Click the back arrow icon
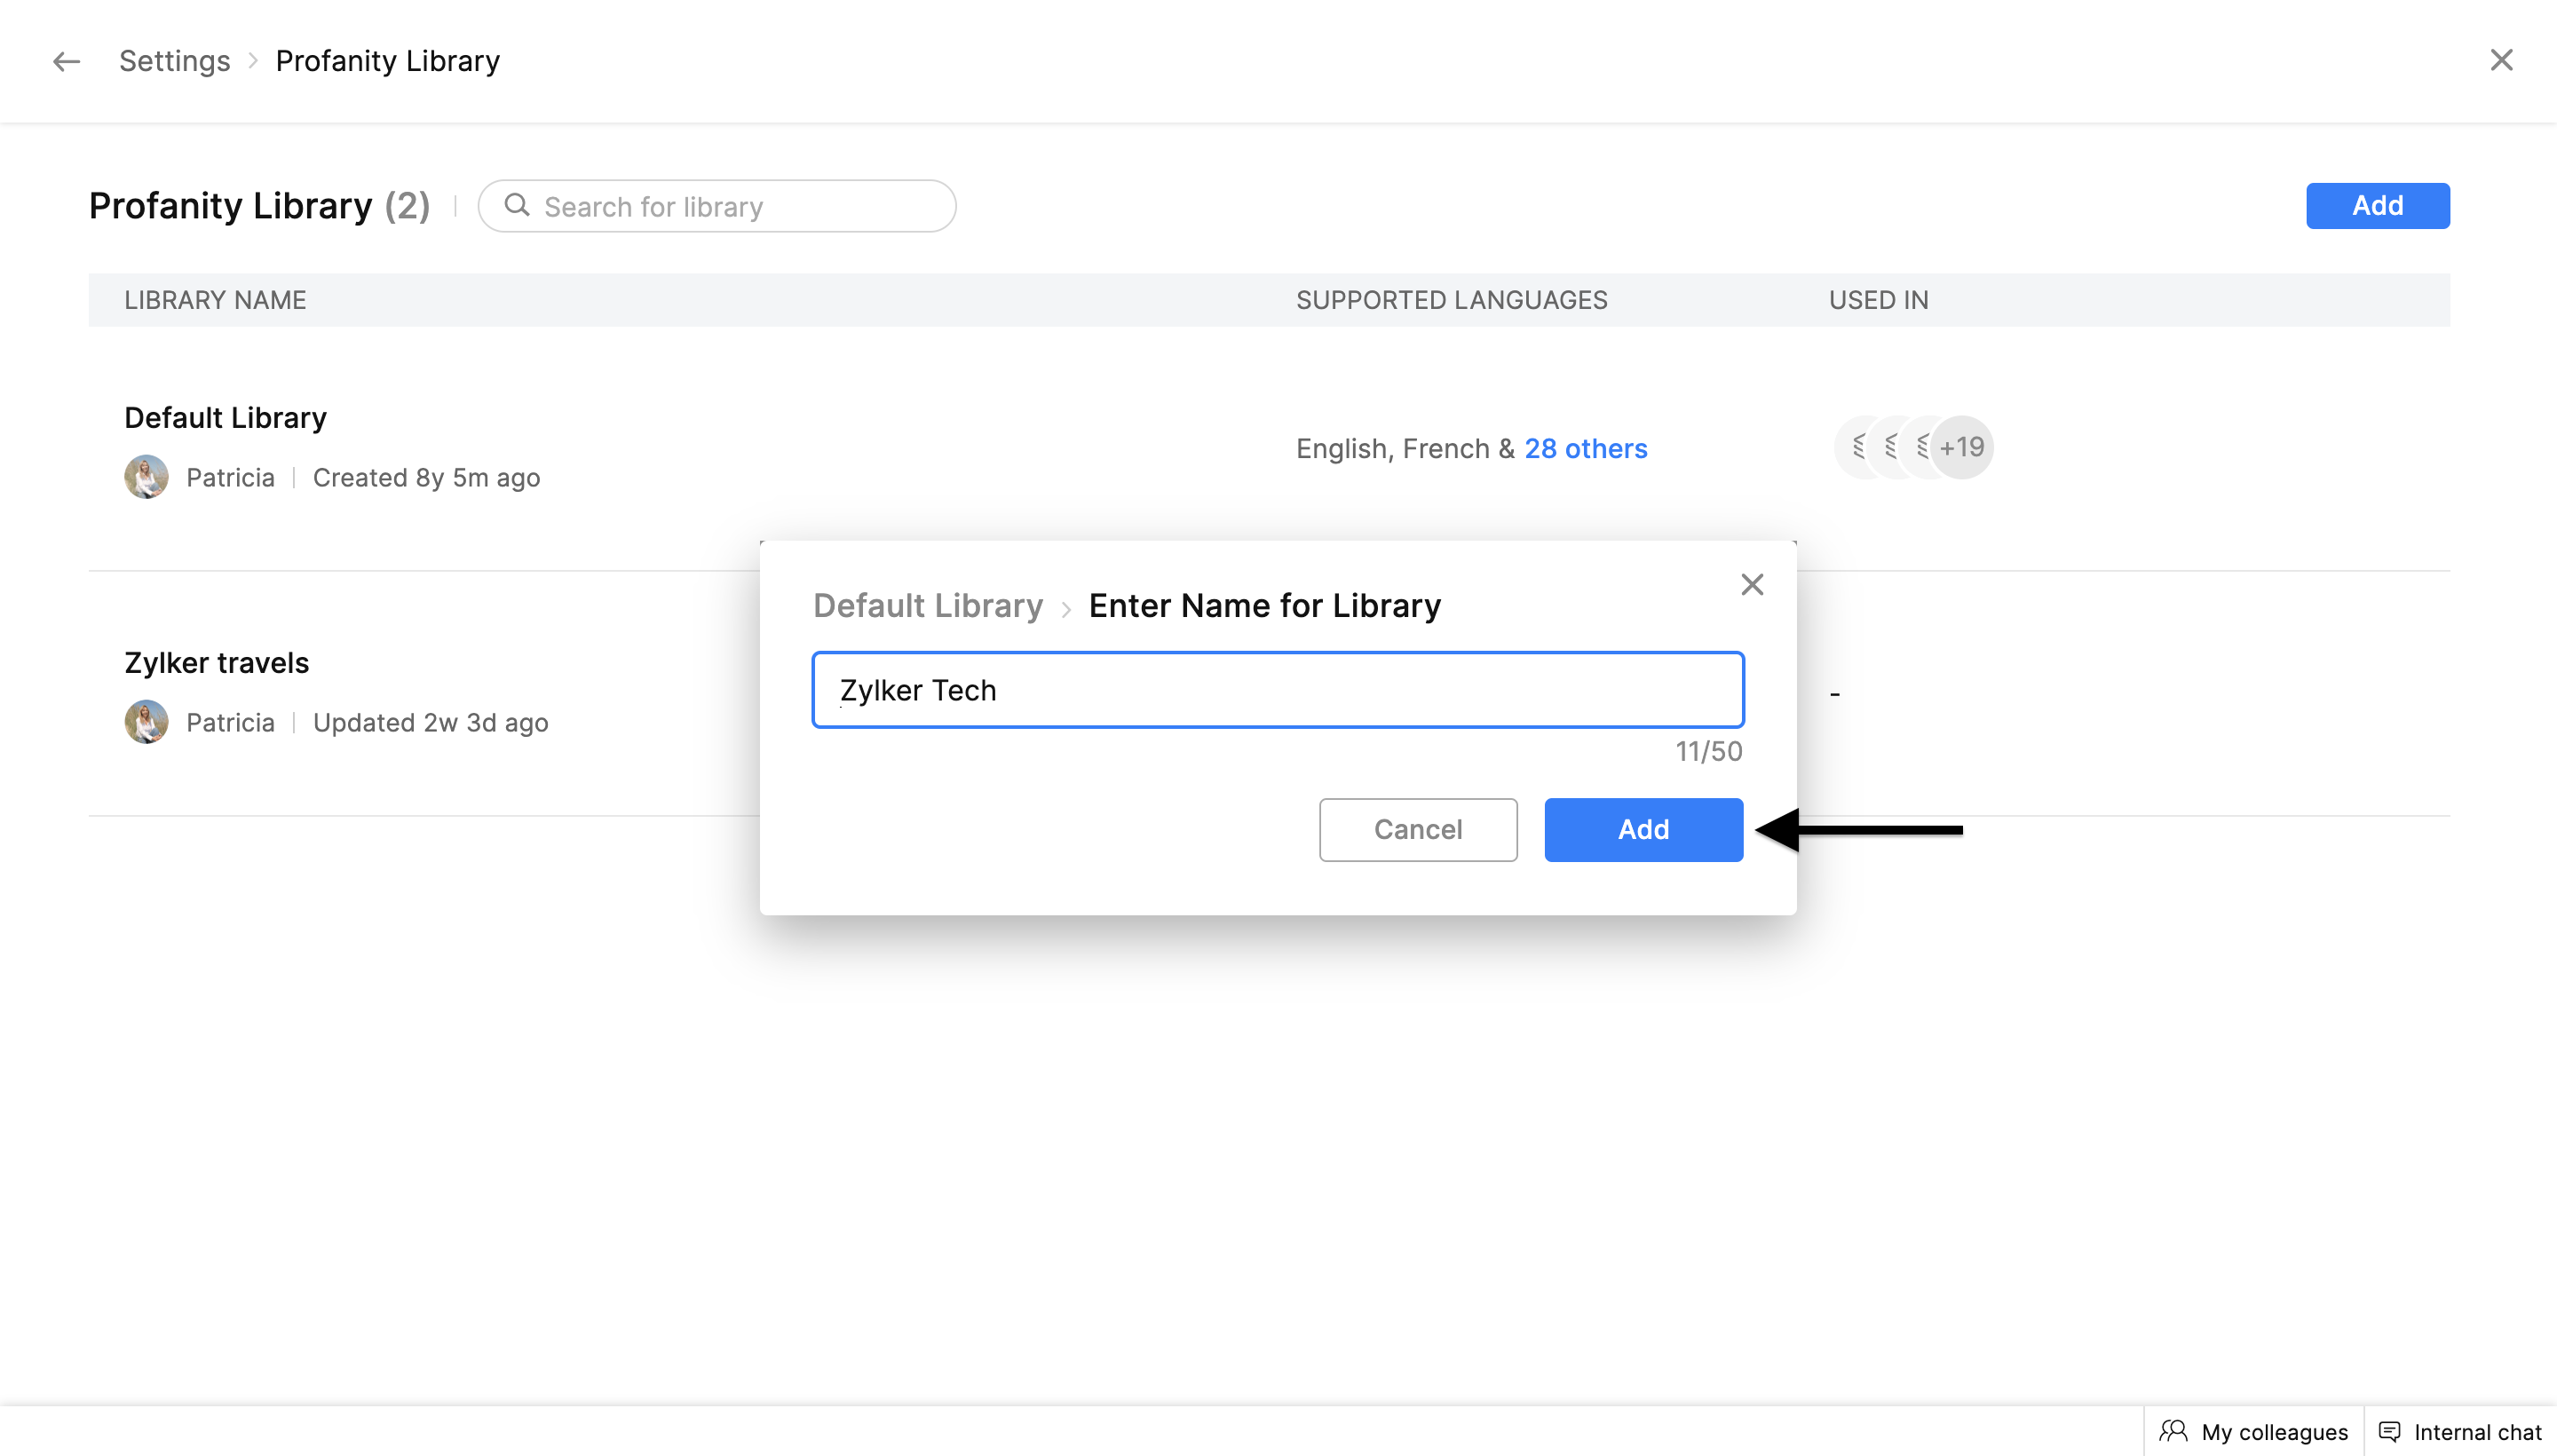Screen dimensions: 2557x1456 click(66, 61)
